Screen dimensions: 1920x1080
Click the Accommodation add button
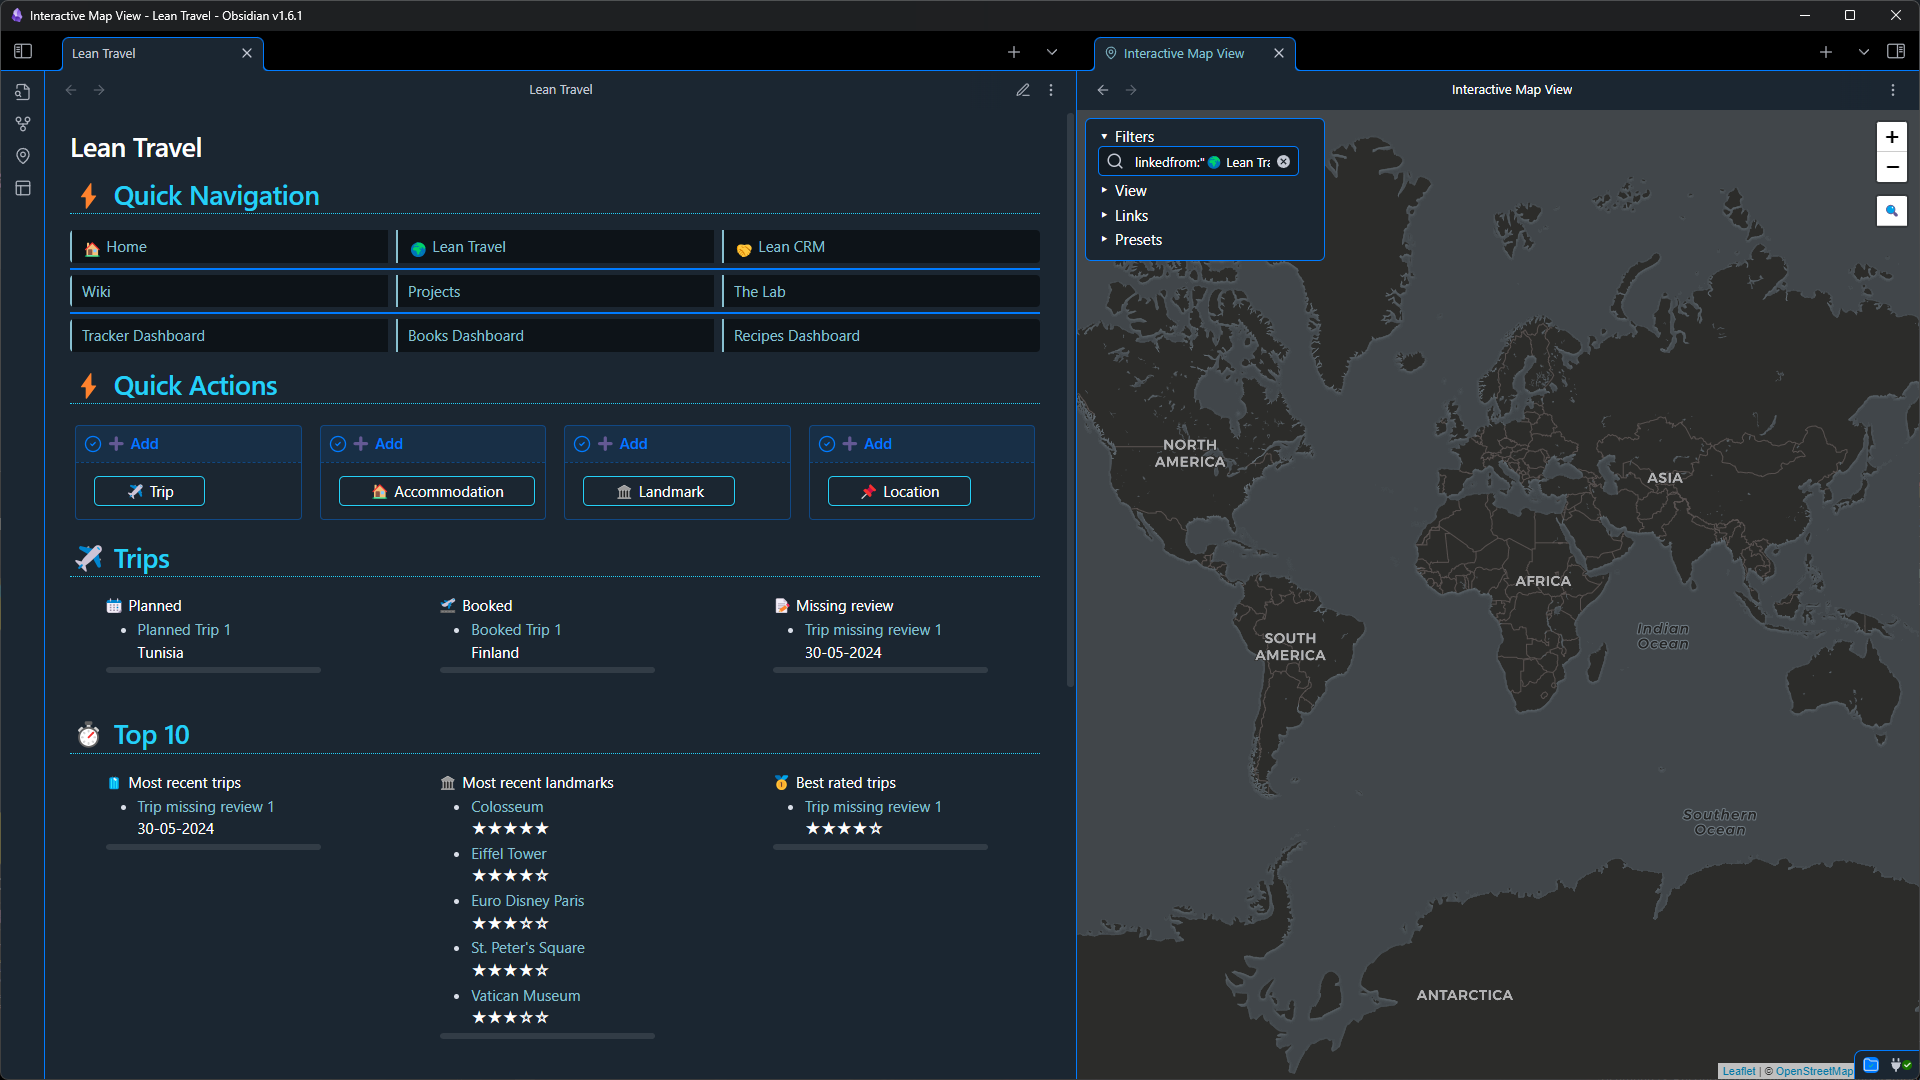click(436, 492)
